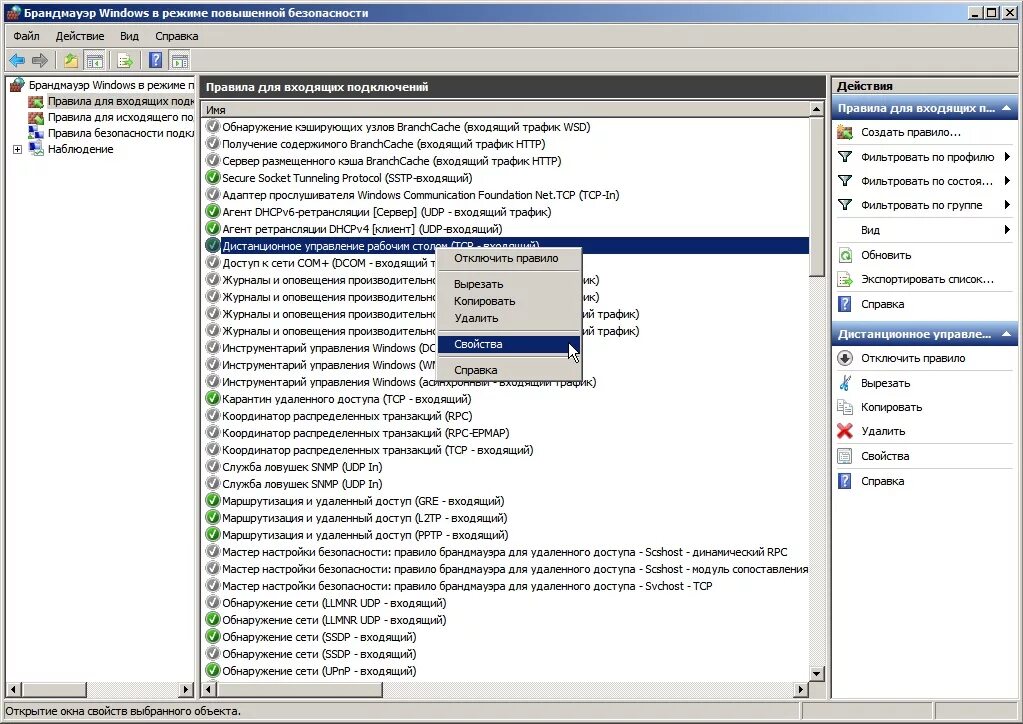Image resolution: width=1023 pixels, height=724 pixels.
Task: Choose Вырезать in the context menu
Action: click(508, 284)
